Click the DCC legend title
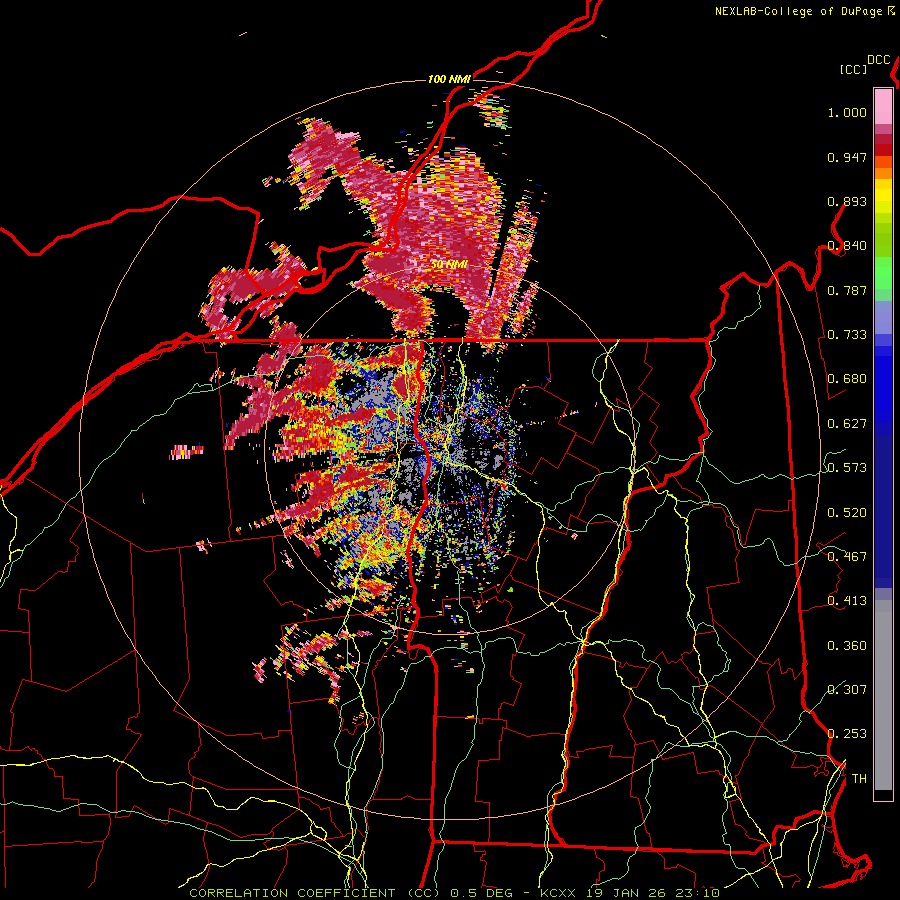 878,60
